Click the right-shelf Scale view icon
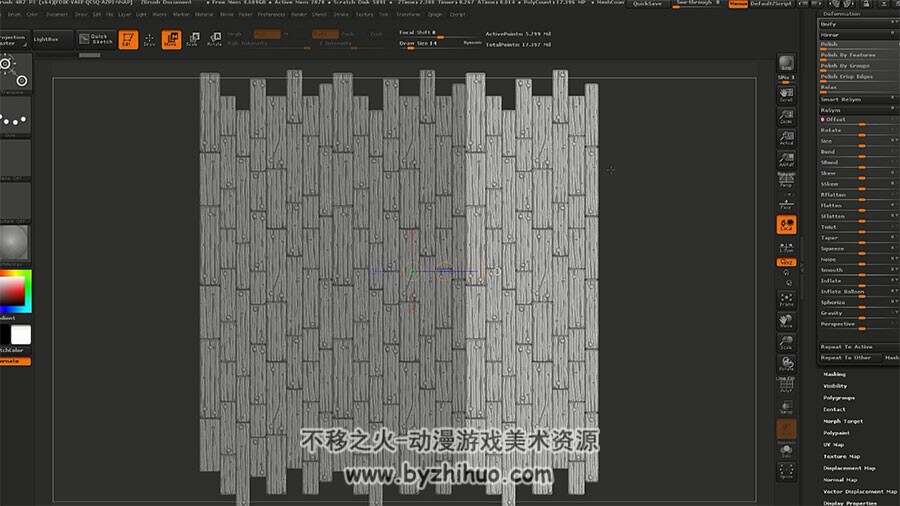The width and height of the screenshot is (900, 506). click(786, 343)
